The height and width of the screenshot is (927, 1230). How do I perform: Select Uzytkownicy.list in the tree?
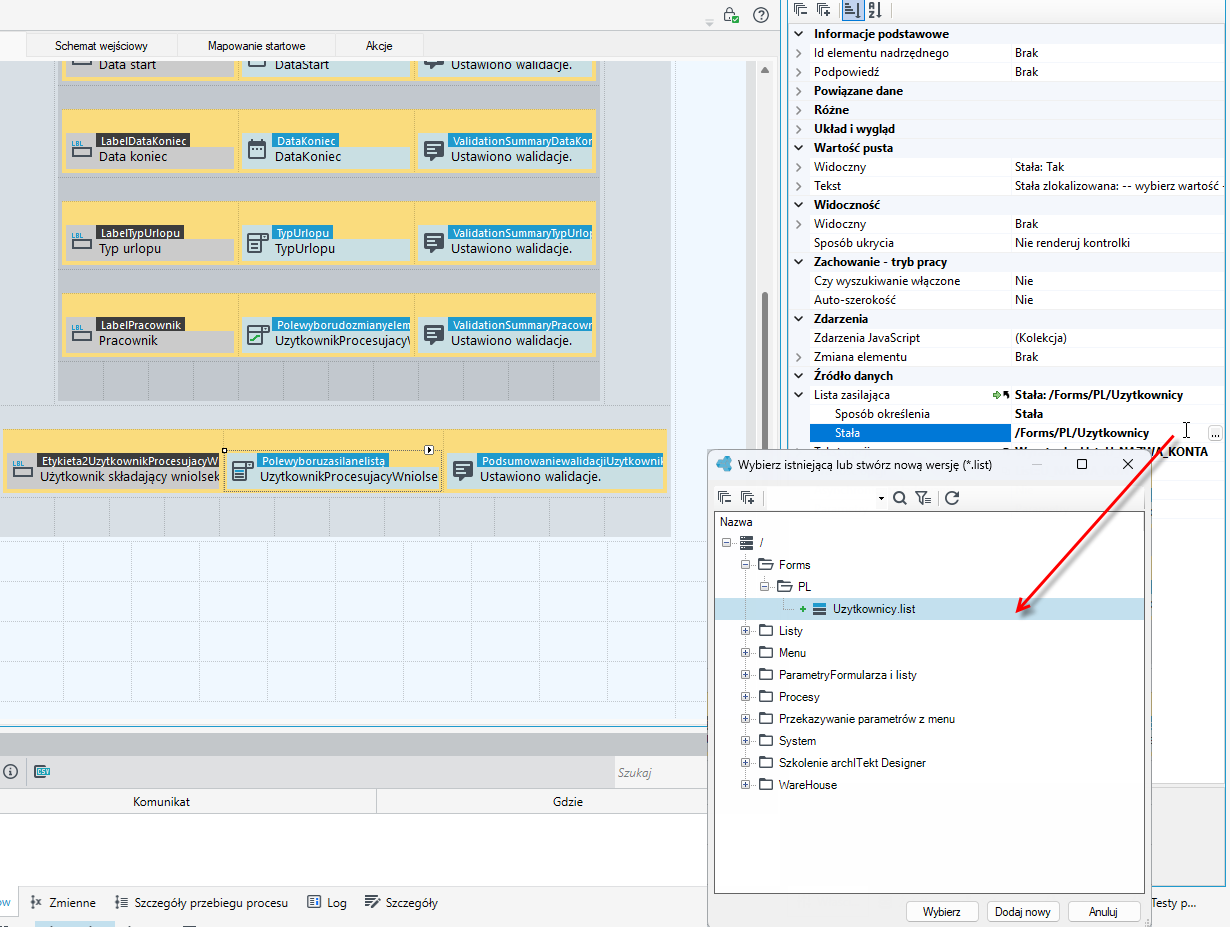874,609
